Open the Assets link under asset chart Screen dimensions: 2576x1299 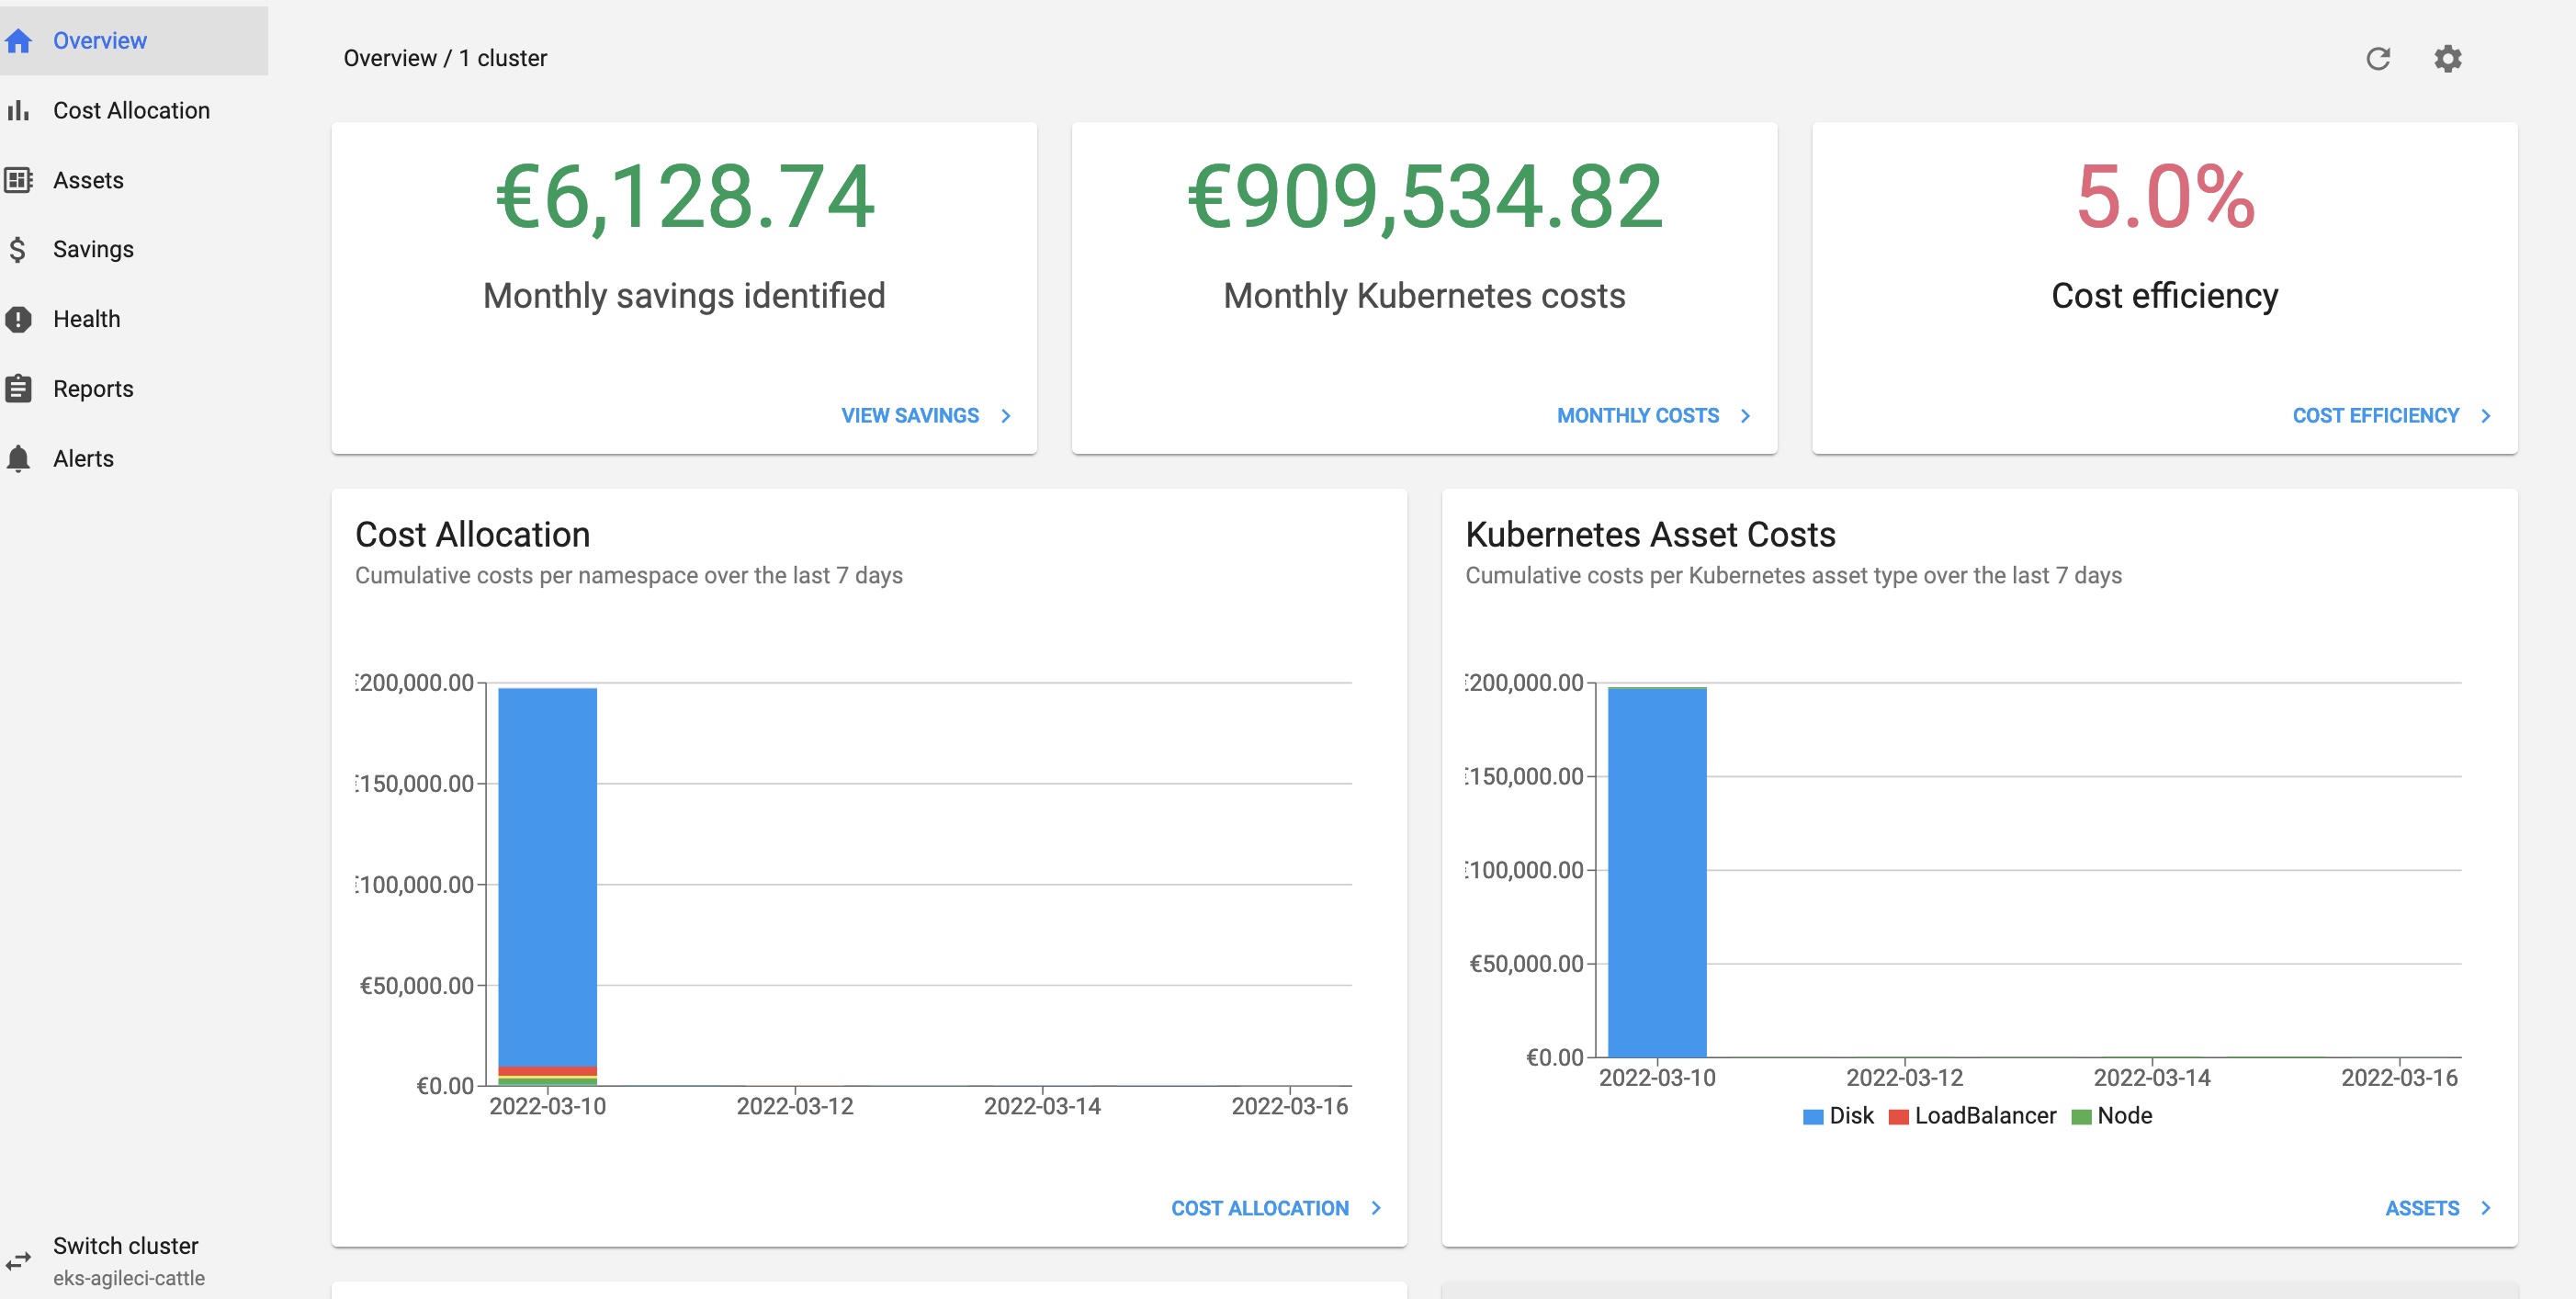pos(2422,1208)
